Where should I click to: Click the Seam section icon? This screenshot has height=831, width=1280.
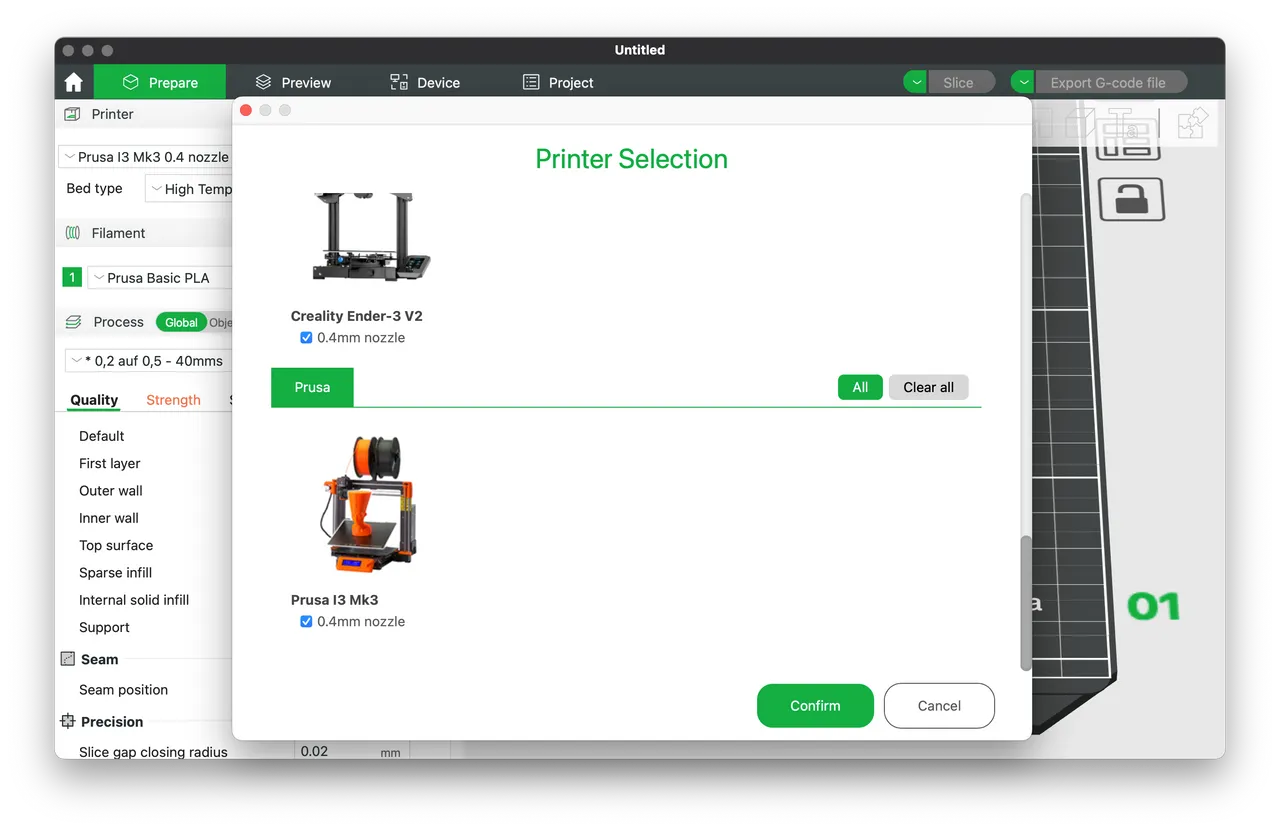click(68, 659)
